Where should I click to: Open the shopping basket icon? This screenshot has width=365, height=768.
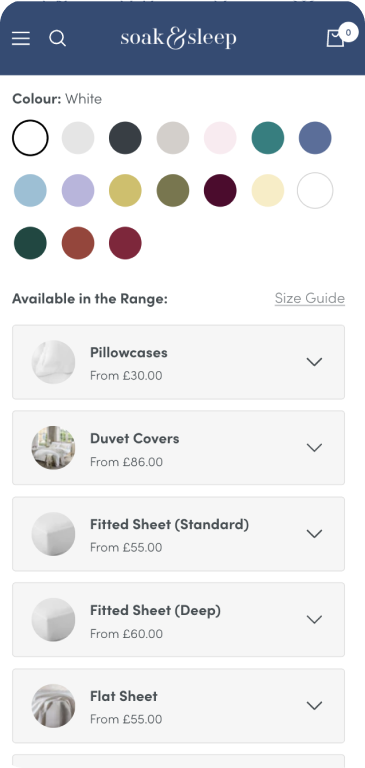pos(336,38)
